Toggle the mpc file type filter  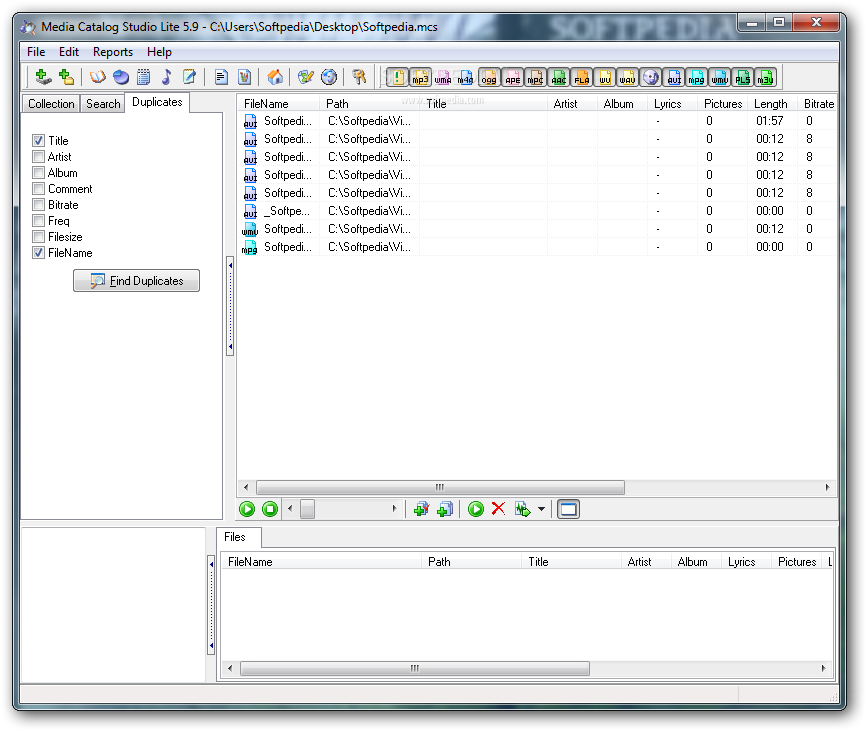[x=535, y=77]
